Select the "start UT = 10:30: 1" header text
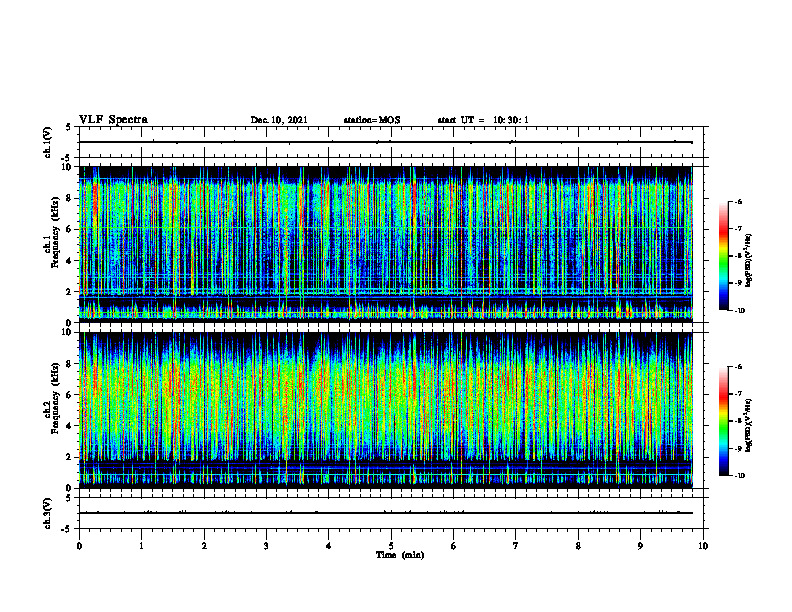Viewport: 792px width, 612px height. click(x=483, y=120)
